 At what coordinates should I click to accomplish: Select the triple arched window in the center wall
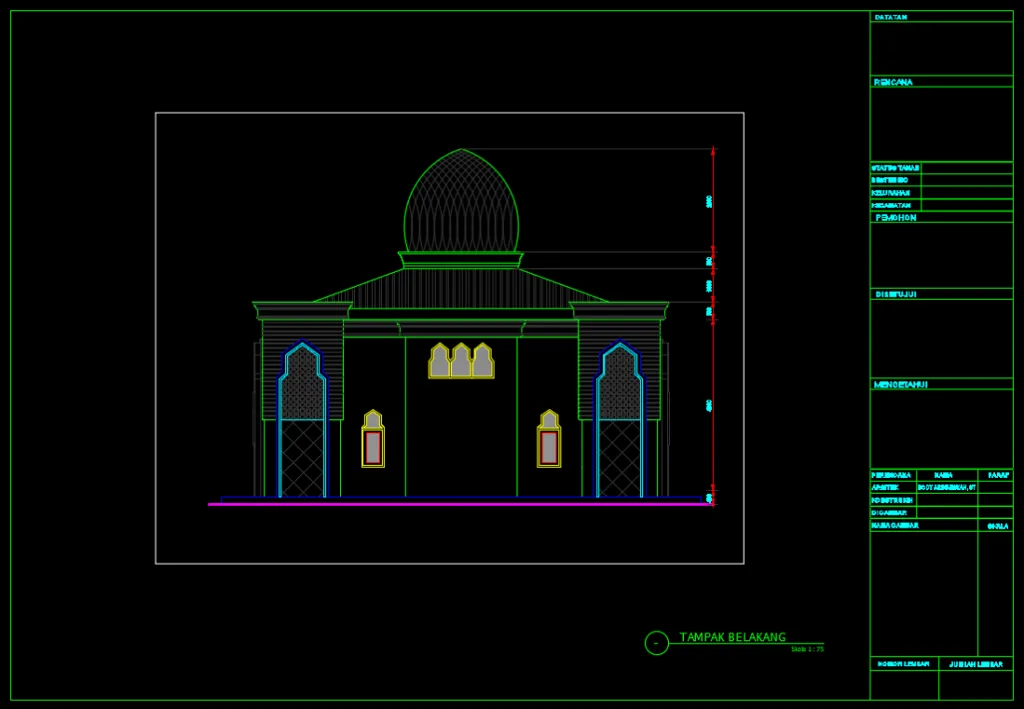point(461,361)
